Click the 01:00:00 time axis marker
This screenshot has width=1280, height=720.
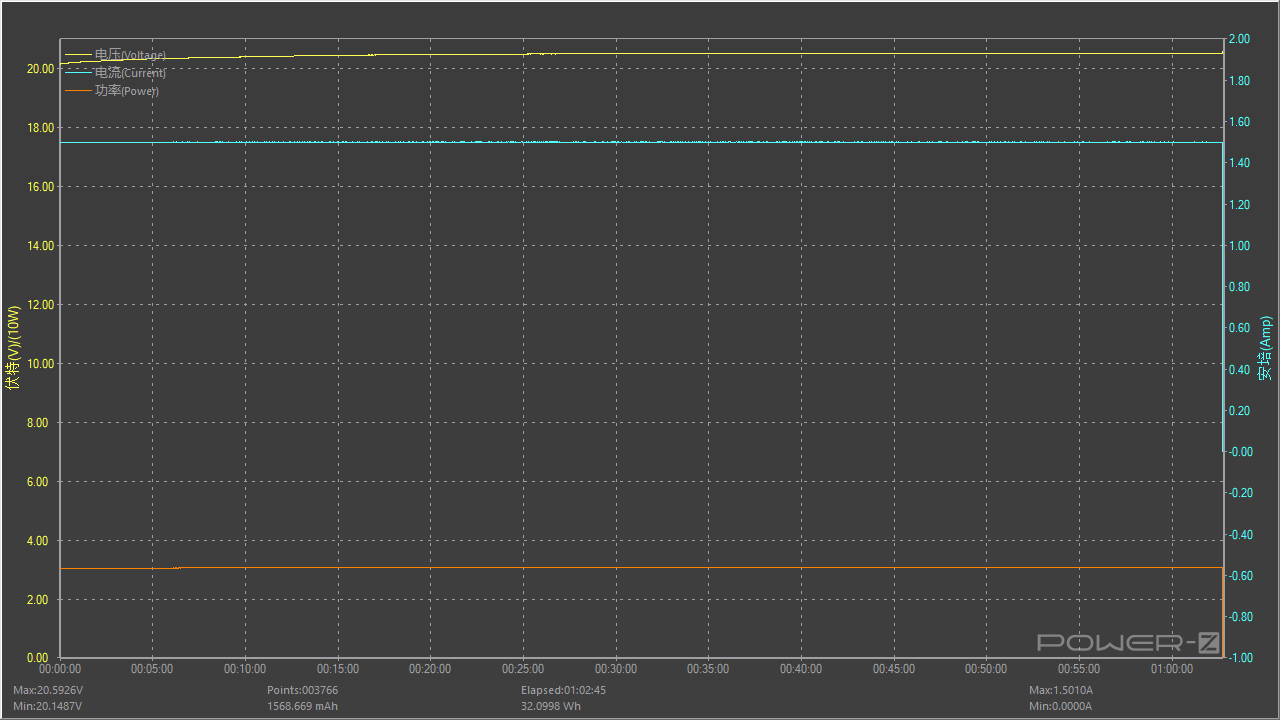1171,669
